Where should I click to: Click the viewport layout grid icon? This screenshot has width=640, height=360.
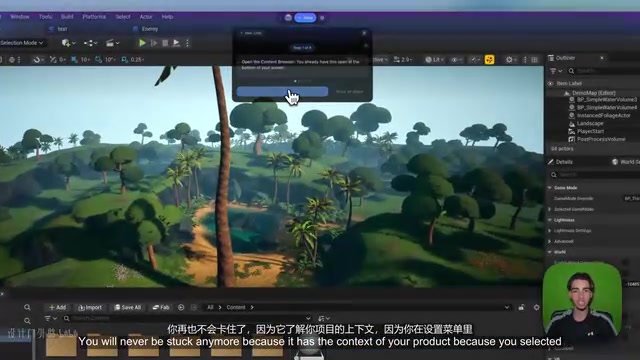pyautogui.click(x=534, y=60)
